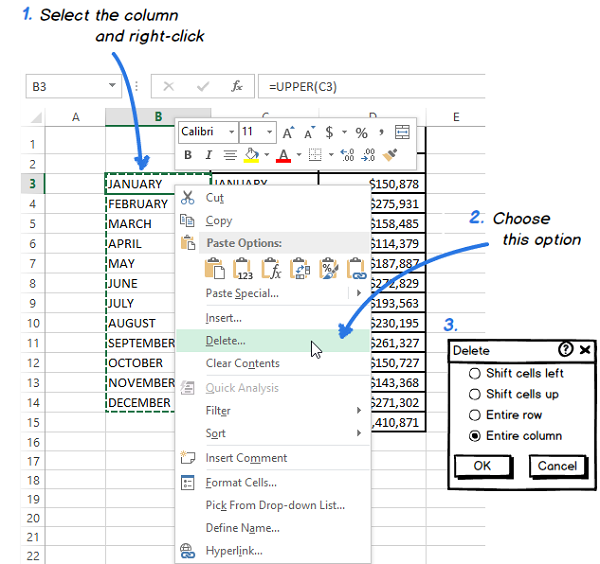Click the Select All corner triangle
Image resolution: width=600 pixels, height=564 pixels.
(36, 117)
